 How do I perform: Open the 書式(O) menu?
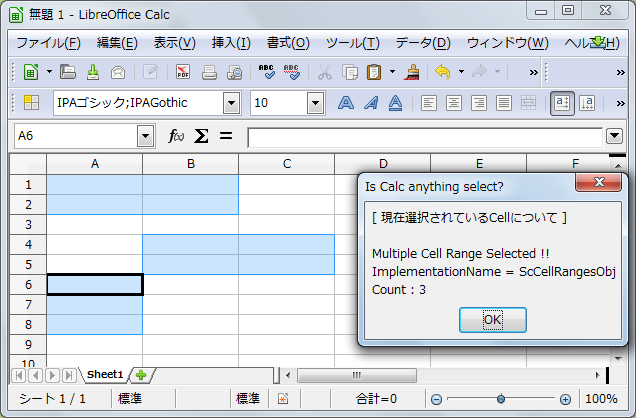288,43
